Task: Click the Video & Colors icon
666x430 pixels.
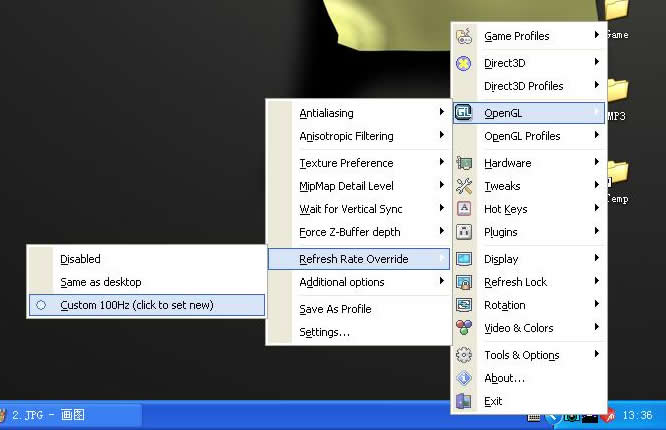Action: [464, 328]
